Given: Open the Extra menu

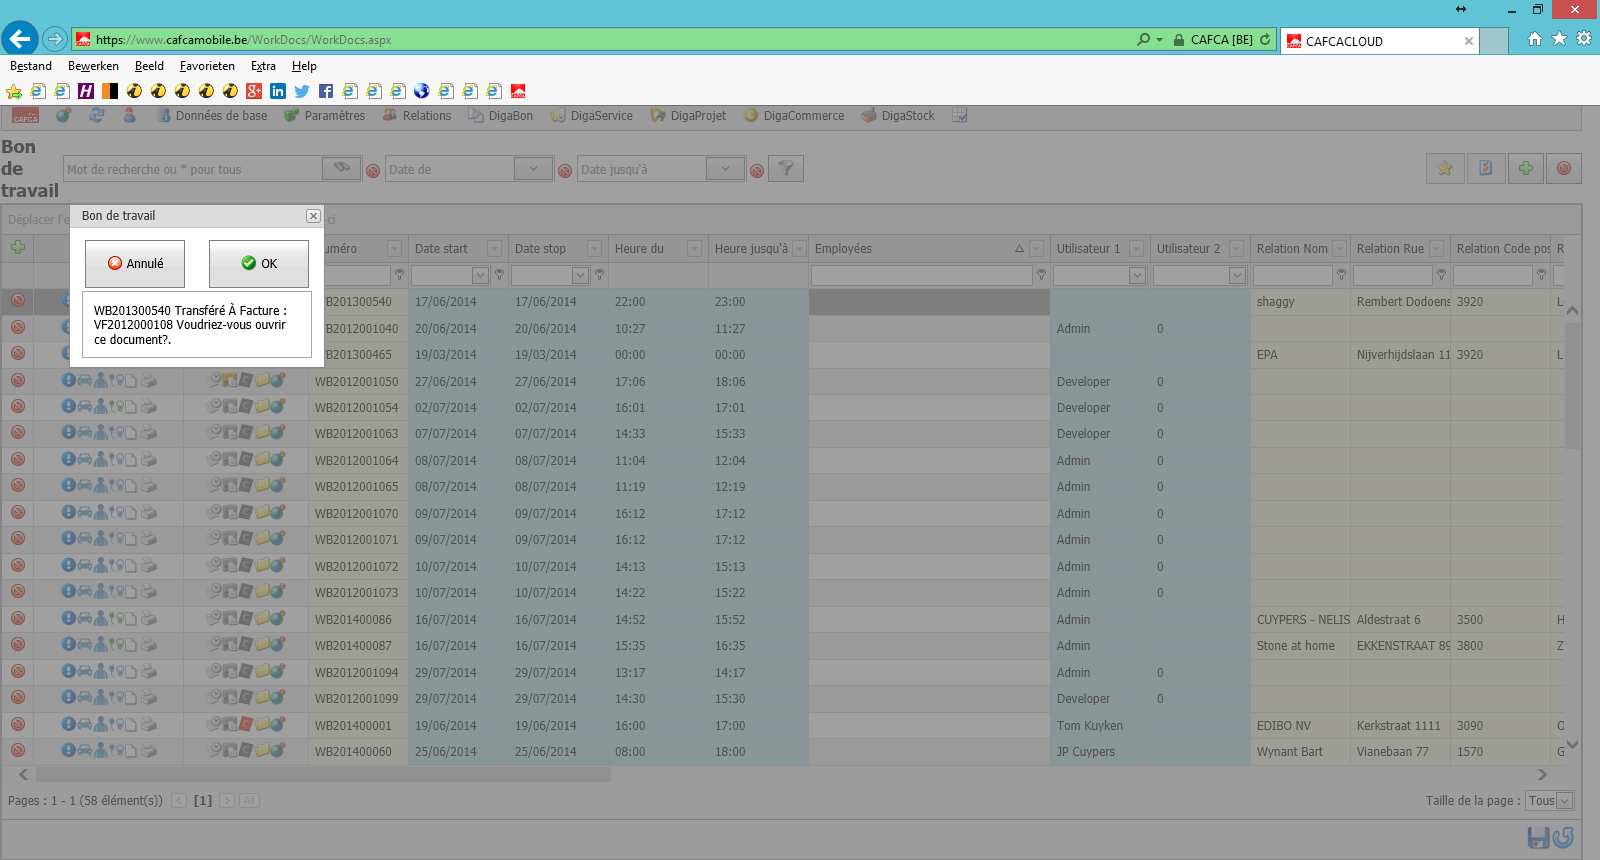Looking at the screenshot, I should pyautogui.click(x=263, y=66).
